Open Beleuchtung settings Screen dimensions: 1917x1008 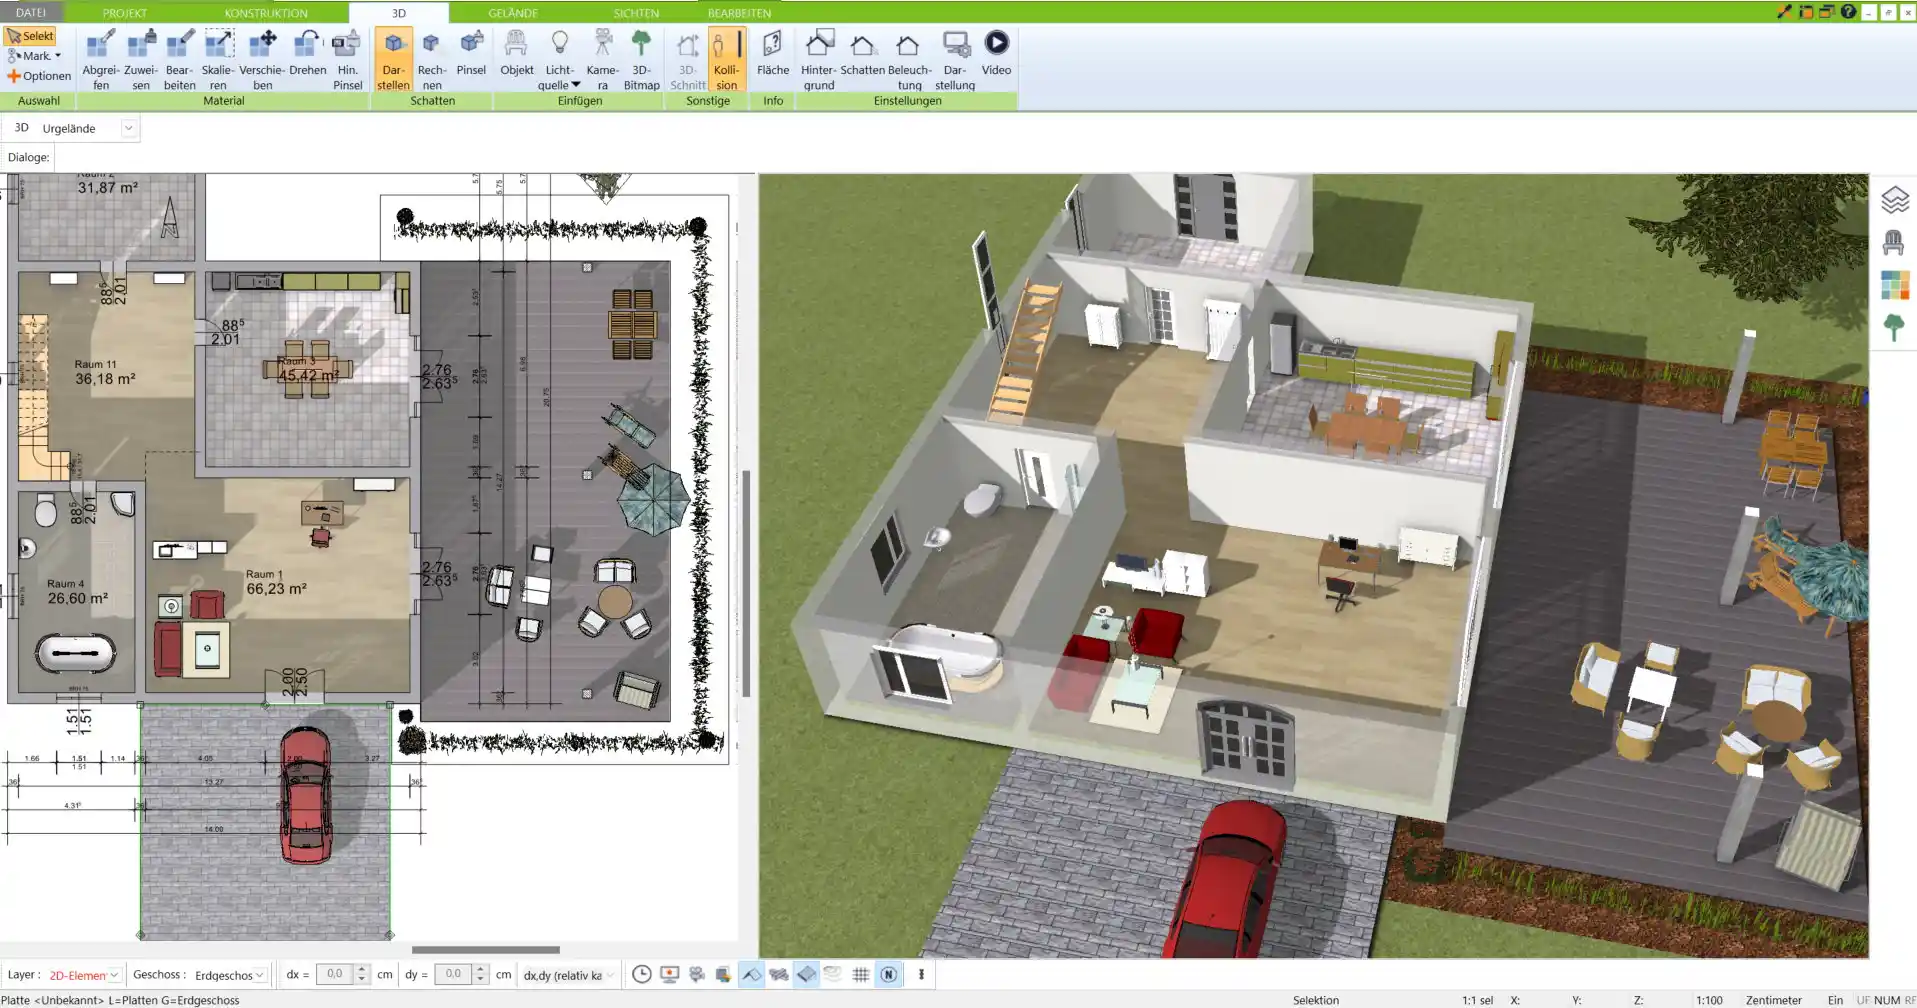(x=909, y=60)
